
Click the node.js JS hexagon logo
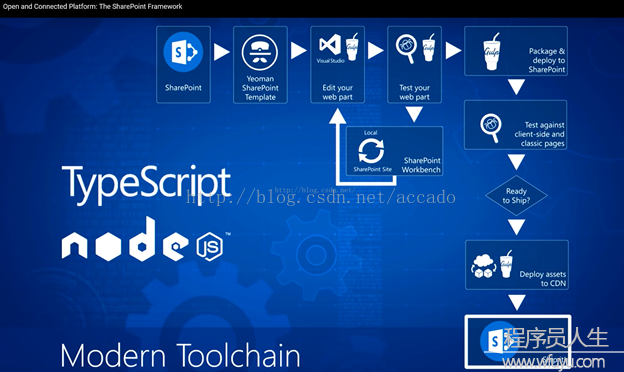pyautogui.click(x=209, y=246)
